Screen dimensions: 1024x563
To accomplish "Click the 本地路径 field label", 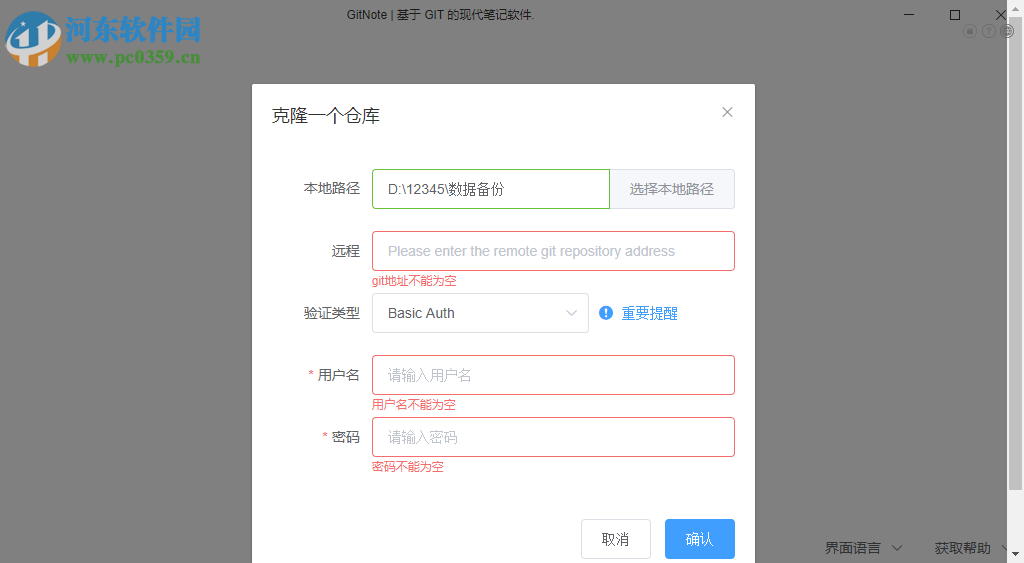I will coord(332,188).
